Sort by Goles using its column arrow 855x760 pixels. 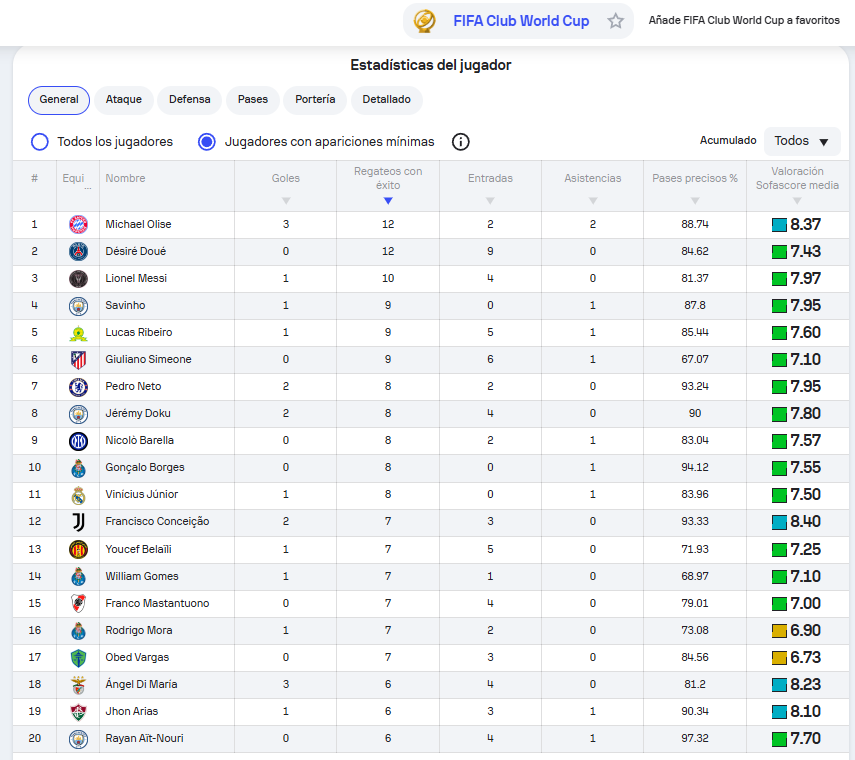[286, 201]
